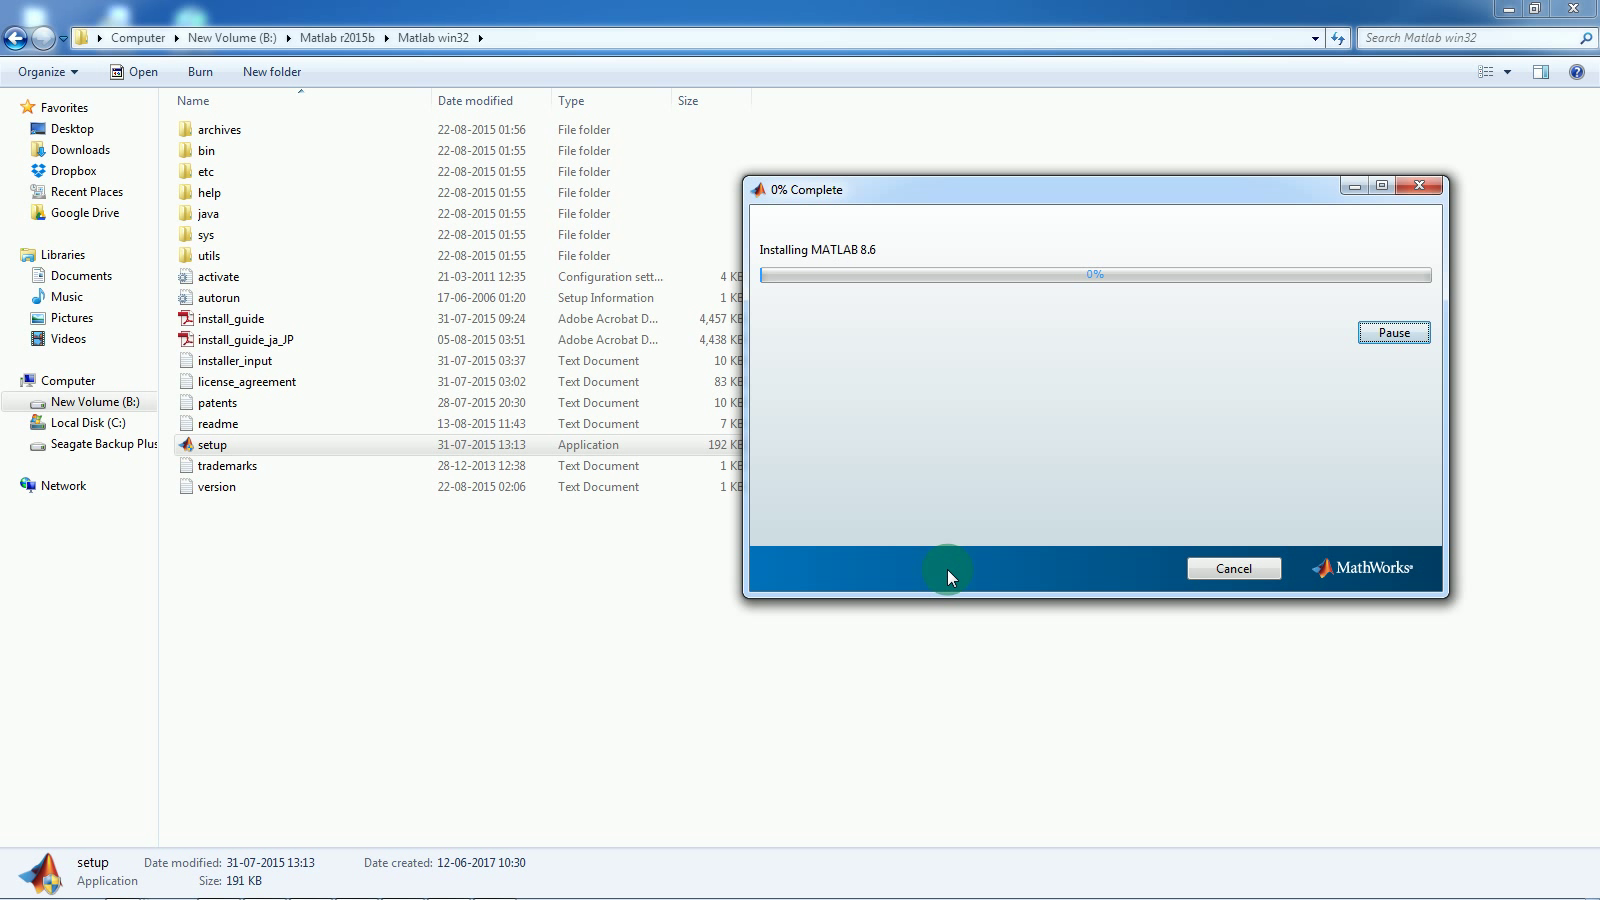Image resolution: width=1600 pixels, height=900 pixels.
Task: Select the installer_input text file icon
Action: point(185,361)
